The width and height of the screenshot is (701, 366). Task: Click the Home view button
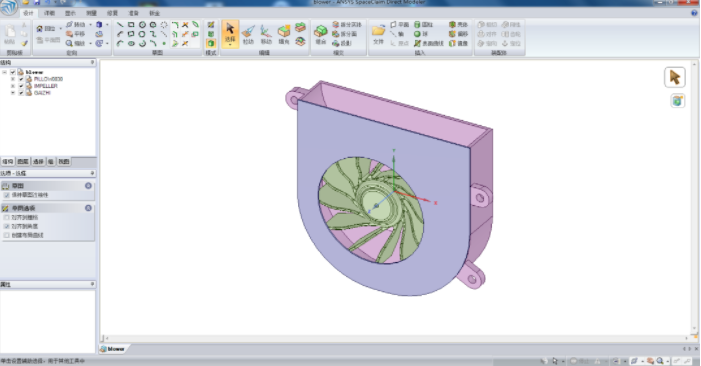(46, 29)
